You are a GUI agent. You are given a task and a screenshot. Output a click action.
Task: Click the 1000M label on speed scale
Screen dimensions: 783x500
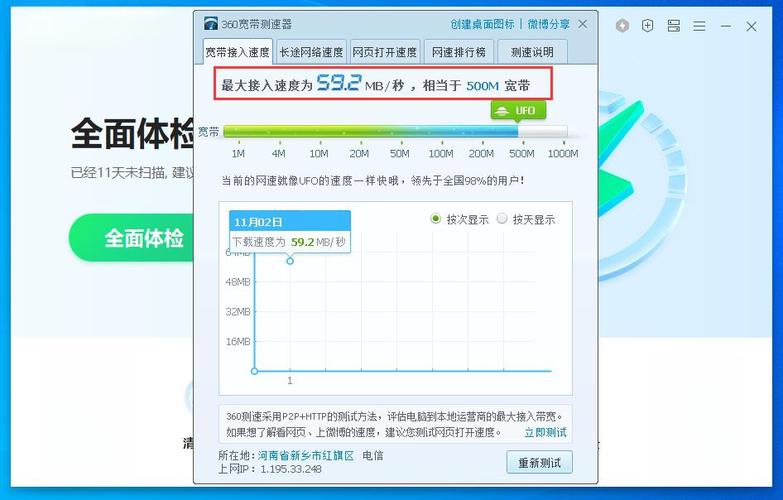click(563, 154)
